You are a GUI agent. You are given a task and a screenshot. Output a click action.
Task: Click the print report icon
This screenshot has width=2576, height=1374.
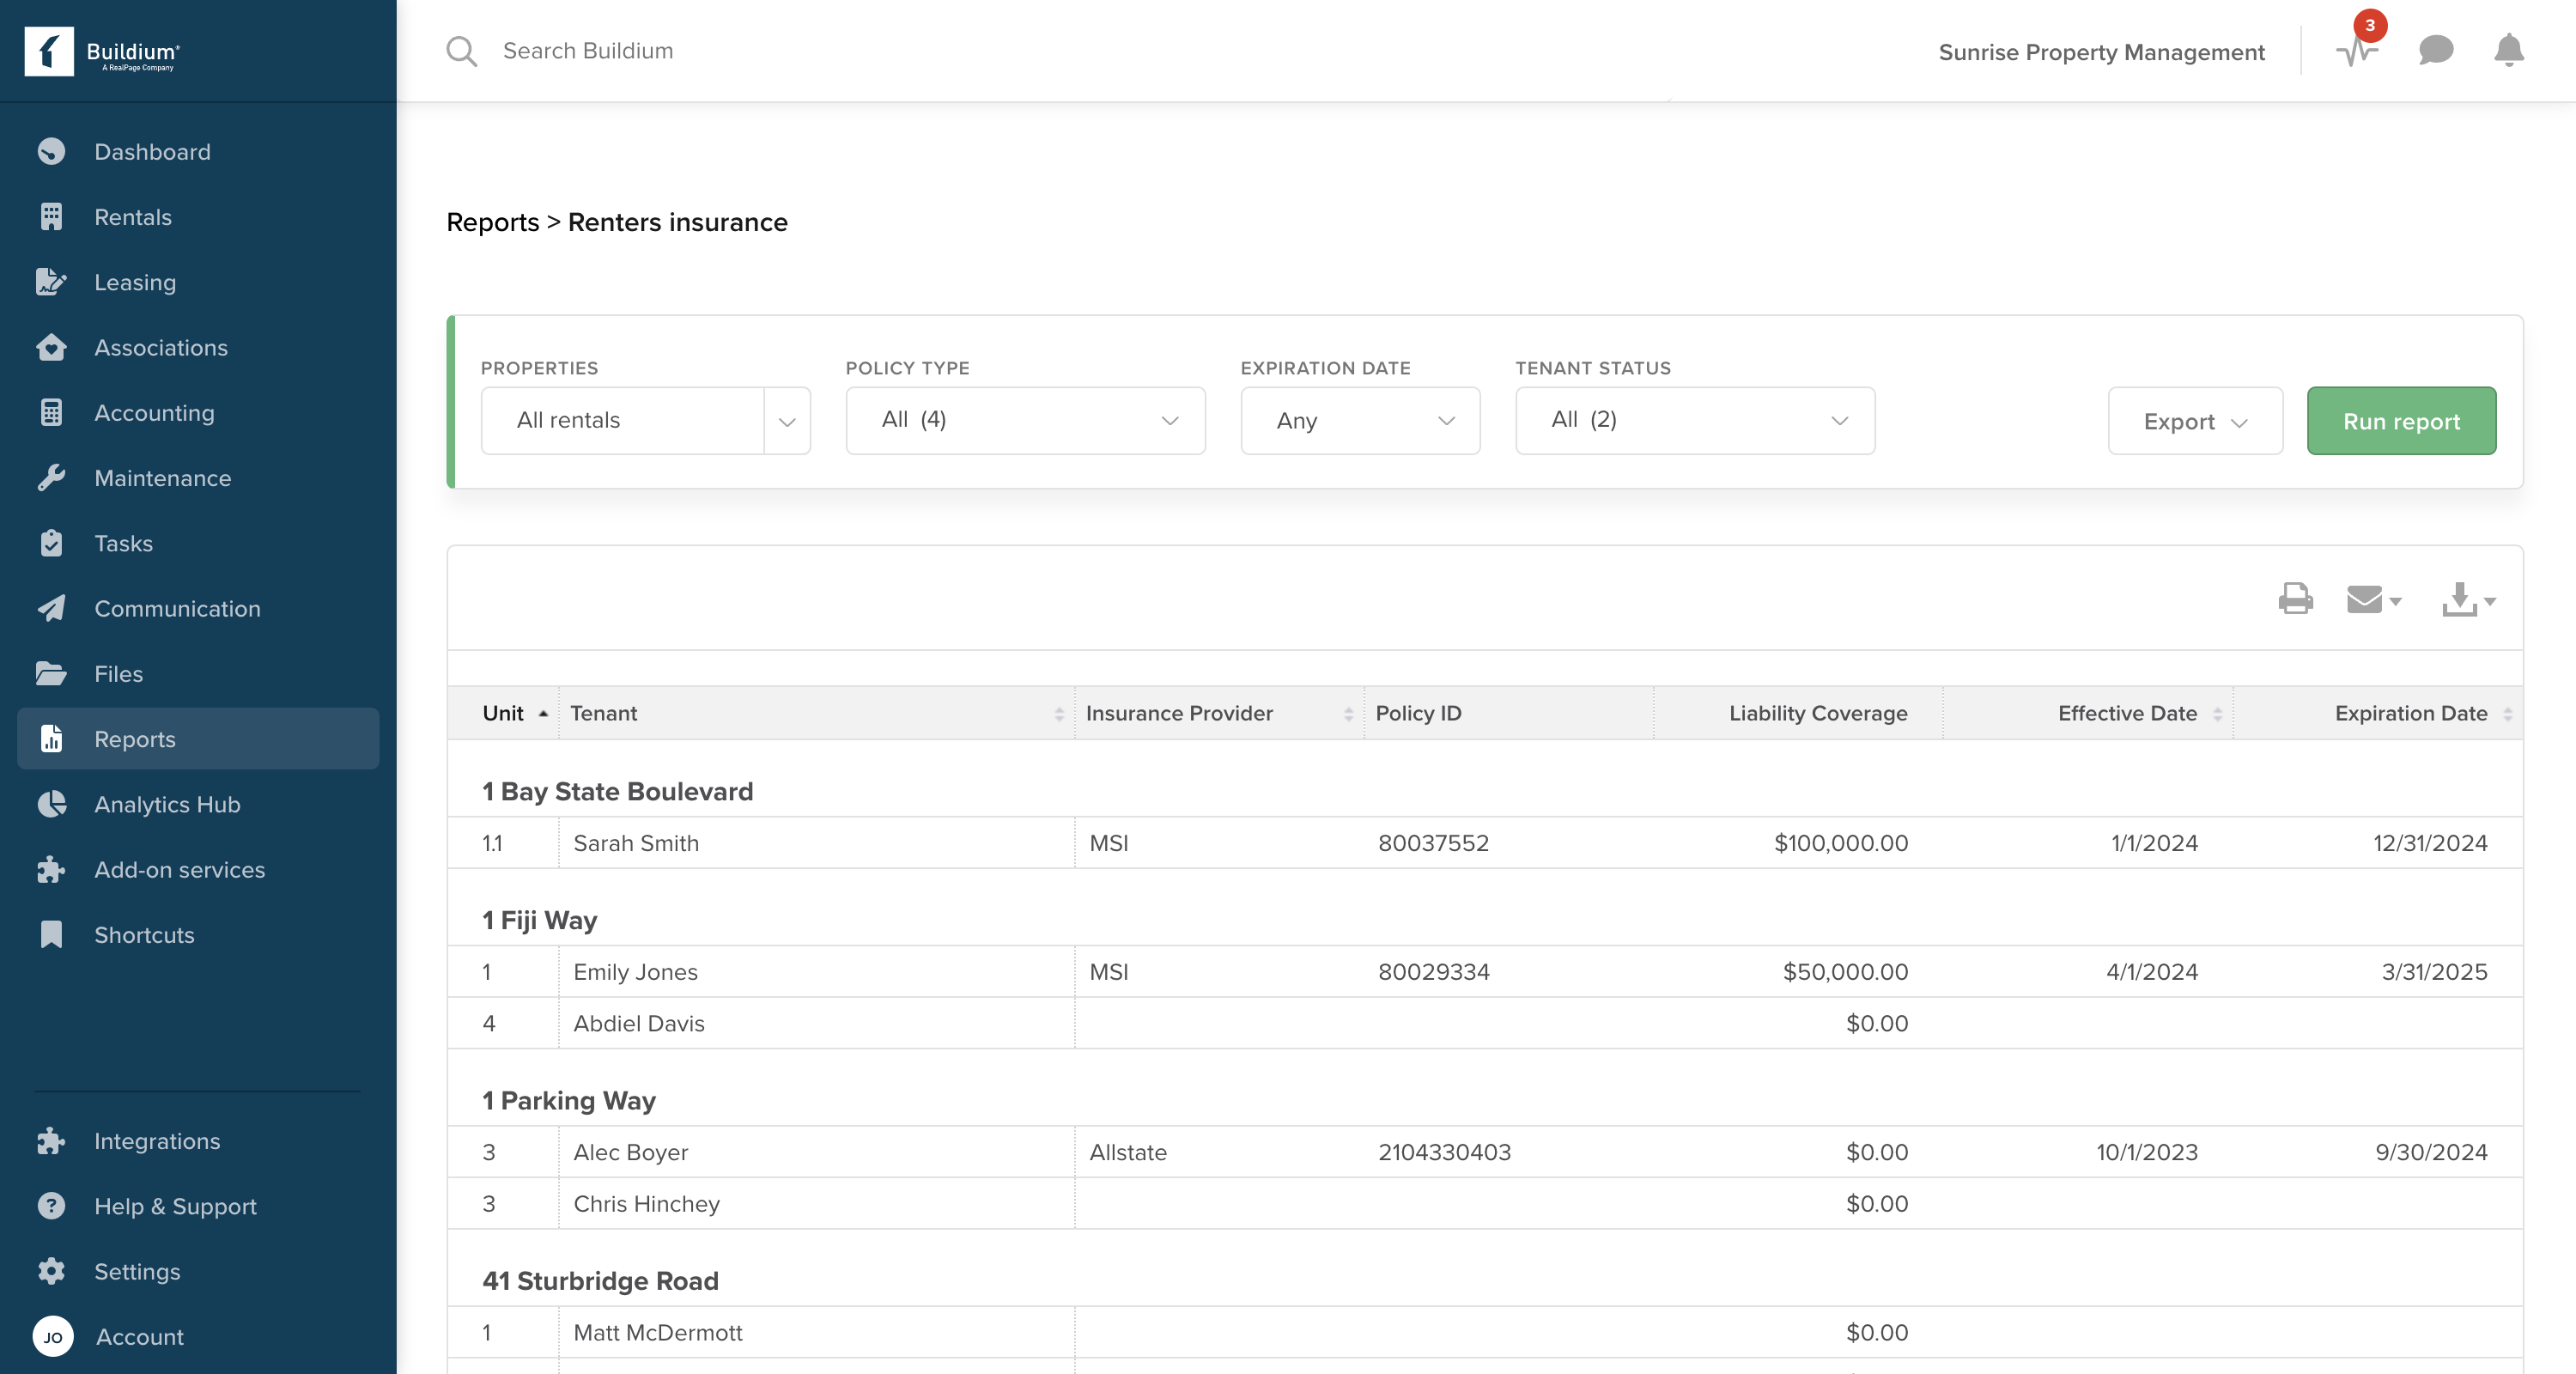pyautogui.click(x=2295, y=599)
